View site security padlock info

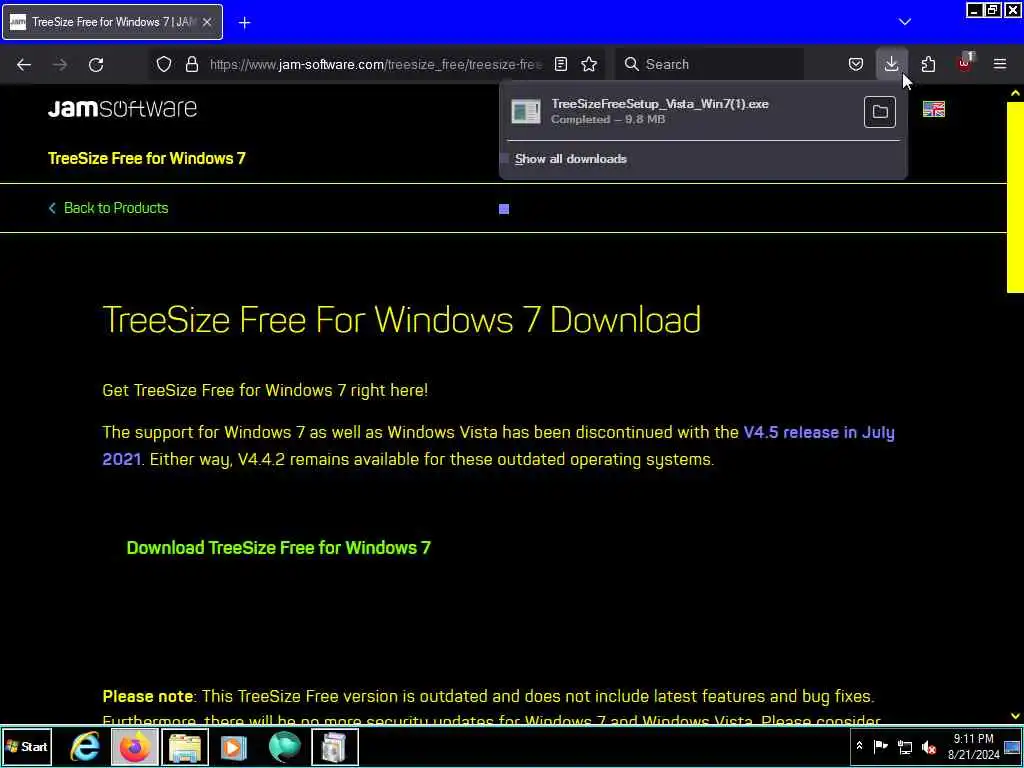coord(191,64)
